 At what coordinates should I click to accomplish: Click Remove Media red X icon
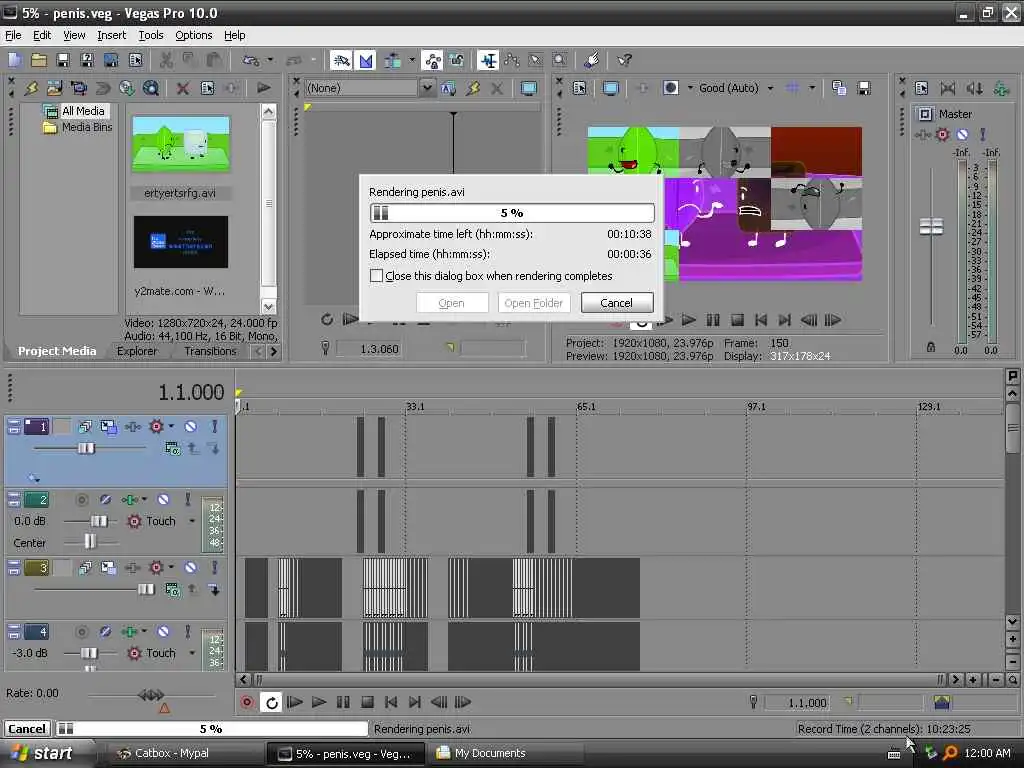pos(183,88)
